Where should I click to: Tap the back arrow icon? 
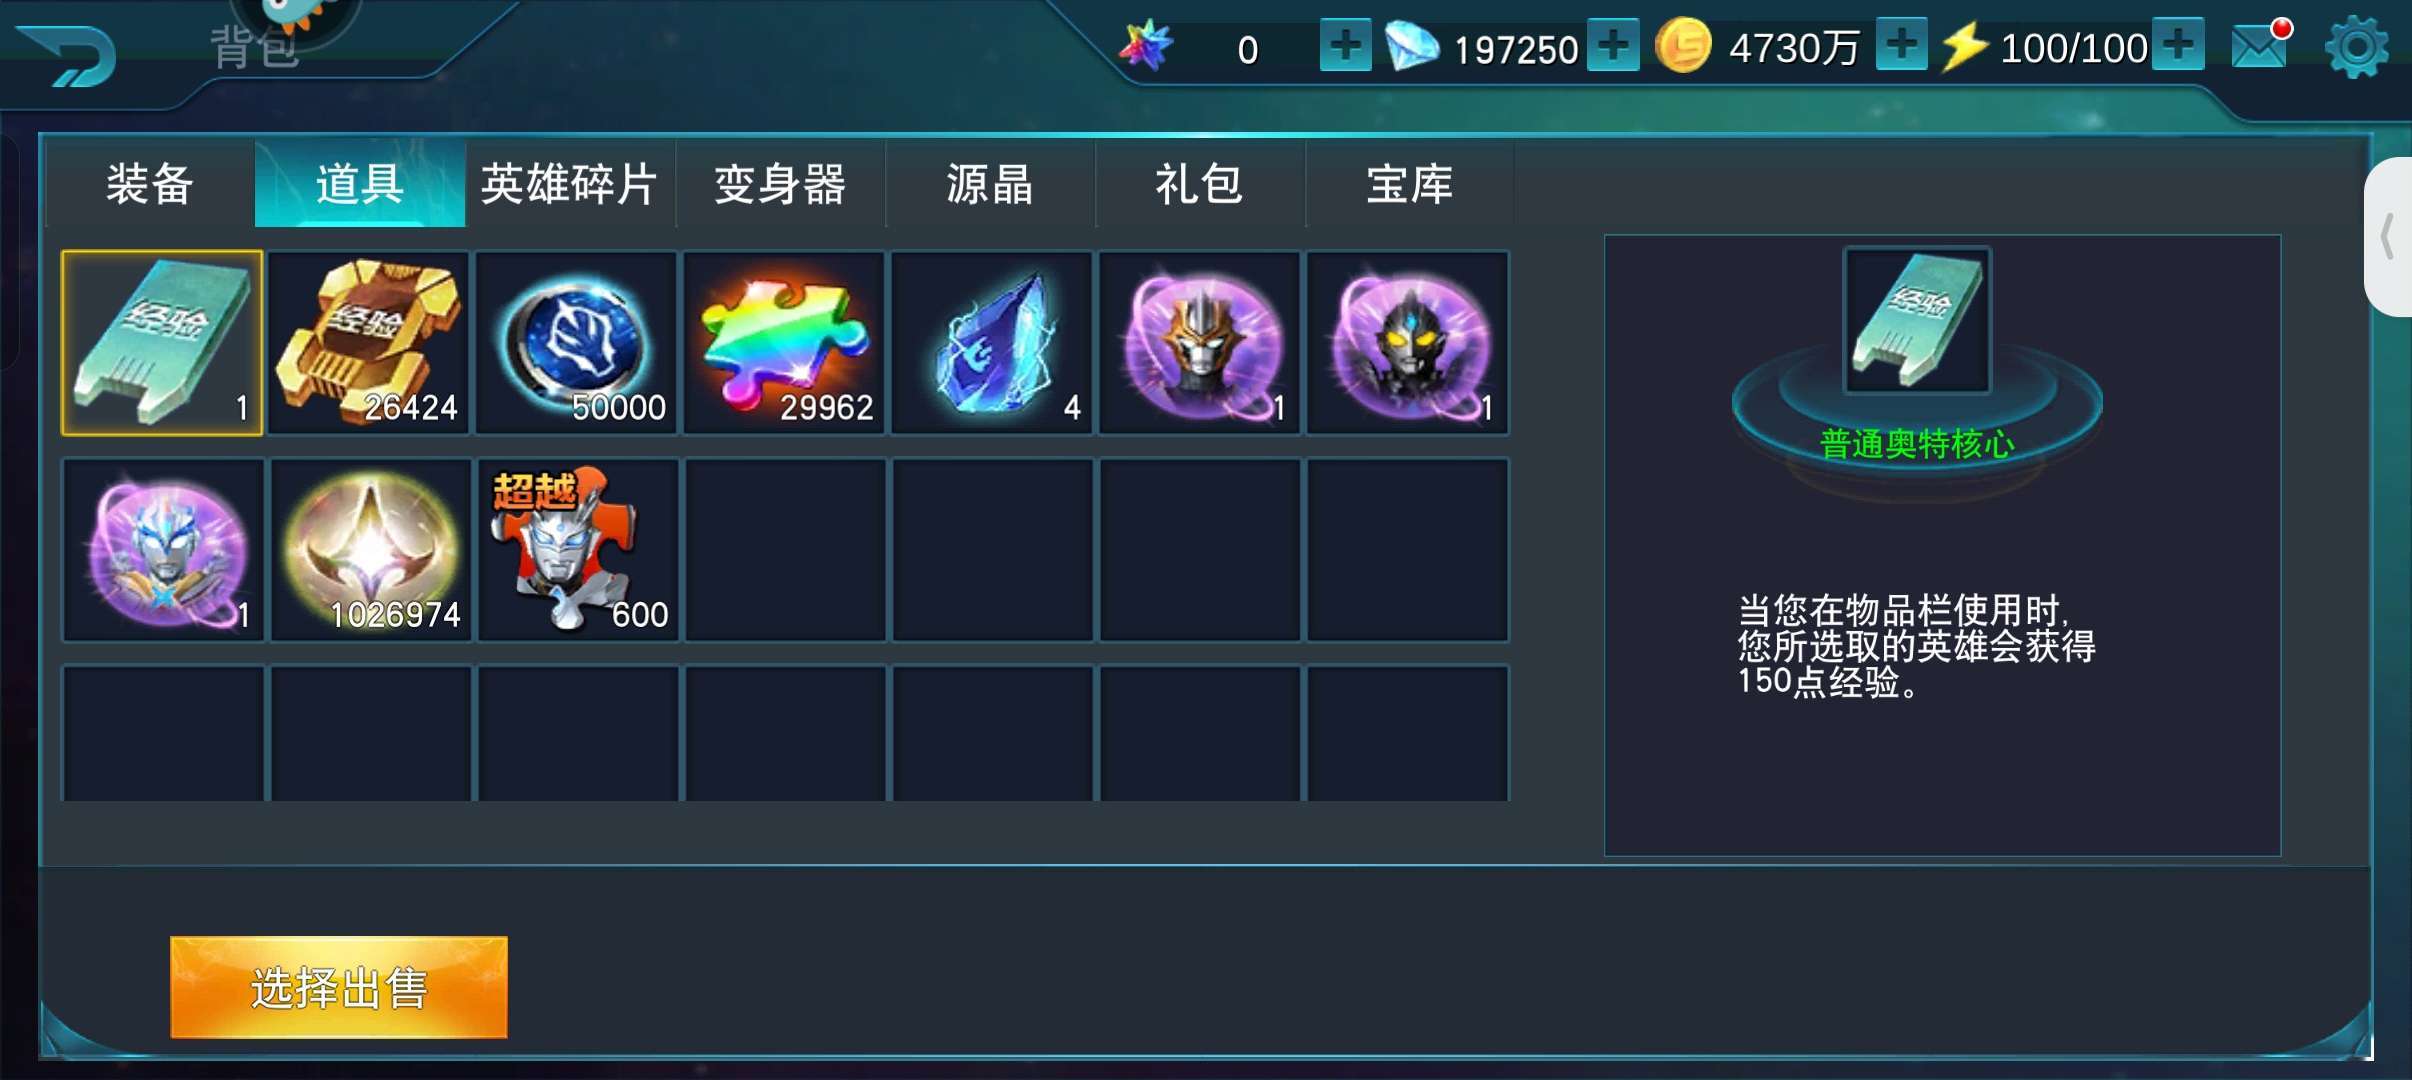[68, 56]
